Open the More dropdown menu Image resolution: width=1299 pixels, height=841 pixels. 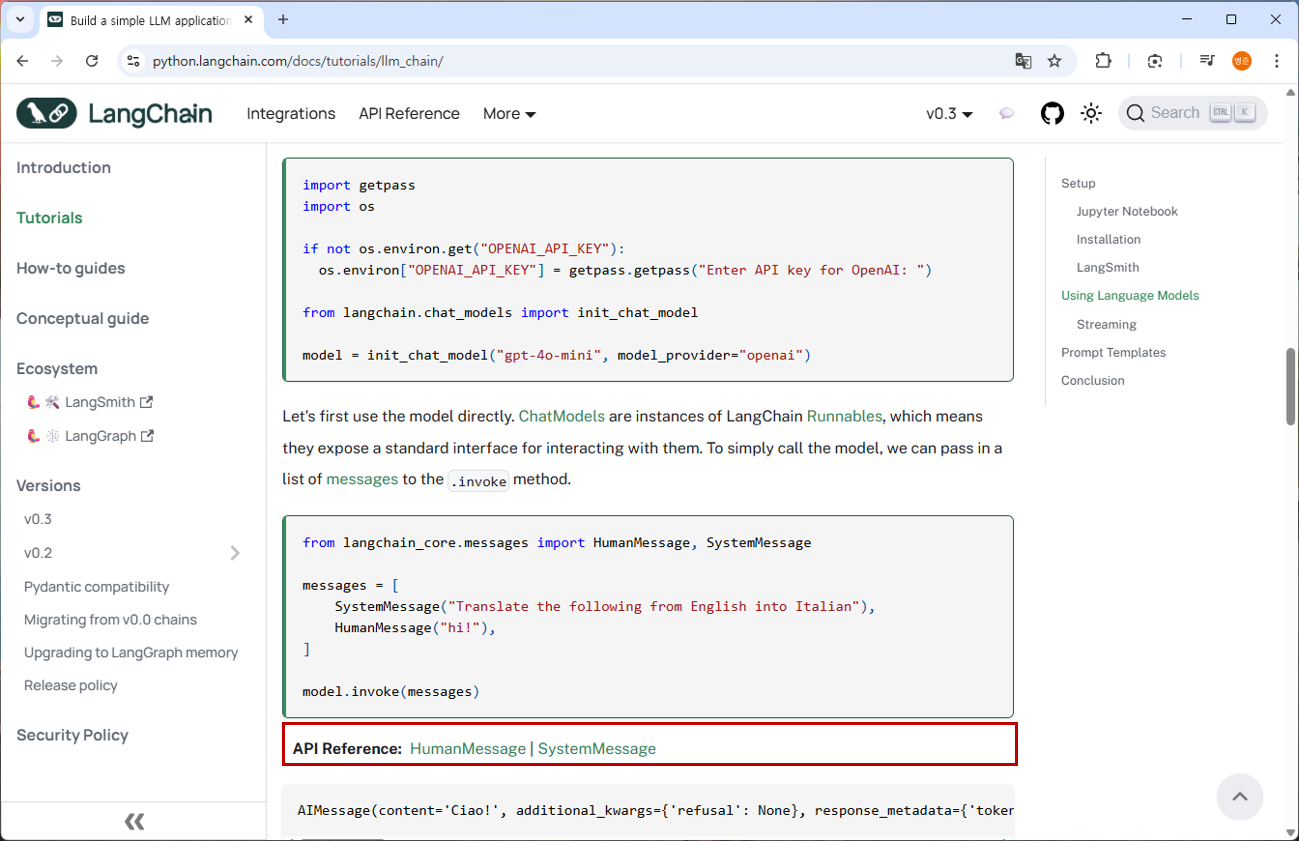point(509,113)
